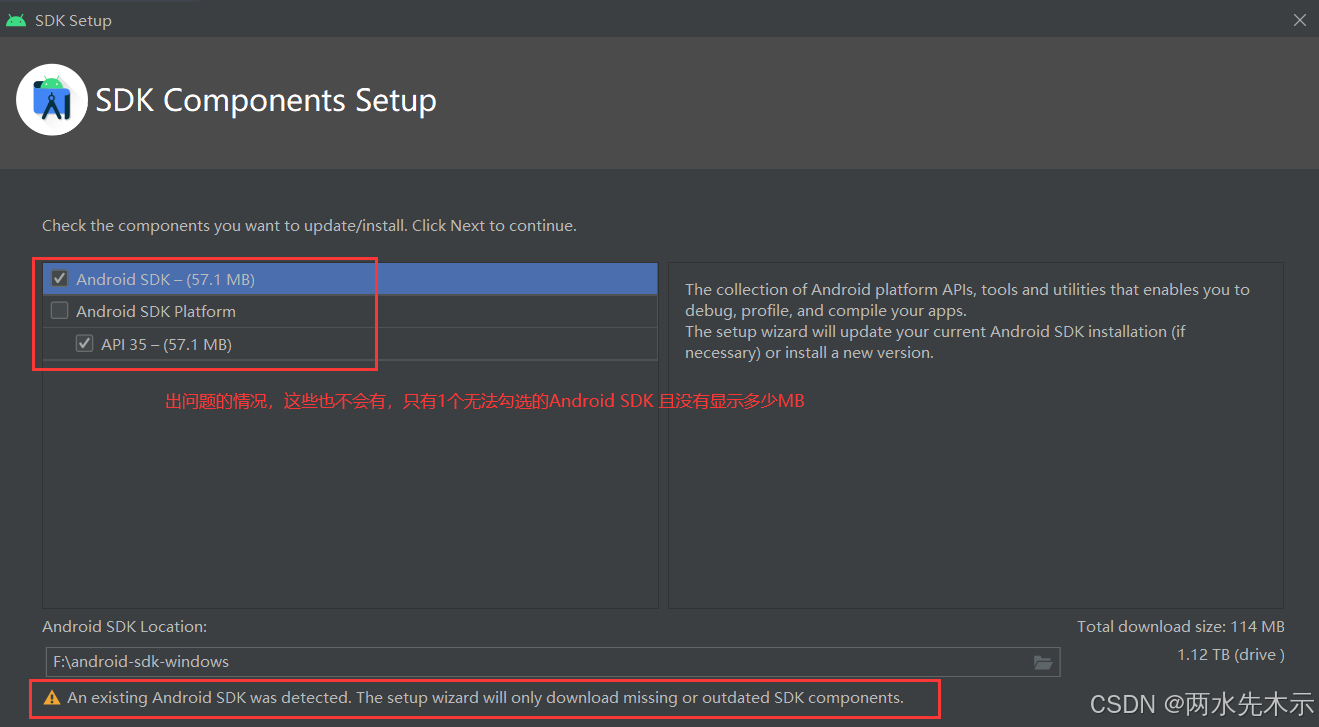Click the checkmark icon beside Android SDK
The image size is (1319, 727).
[59, 278]
